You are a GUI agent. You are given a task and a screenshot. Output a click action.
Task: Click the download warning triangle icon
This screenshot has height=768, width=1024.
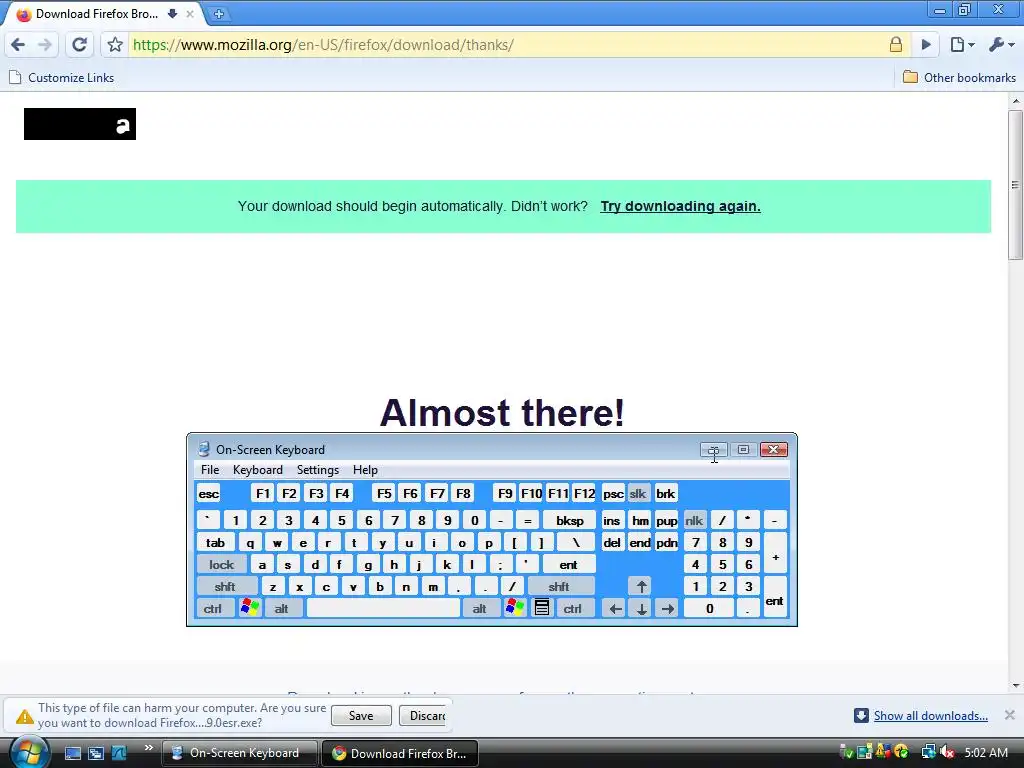pos(25,716)
